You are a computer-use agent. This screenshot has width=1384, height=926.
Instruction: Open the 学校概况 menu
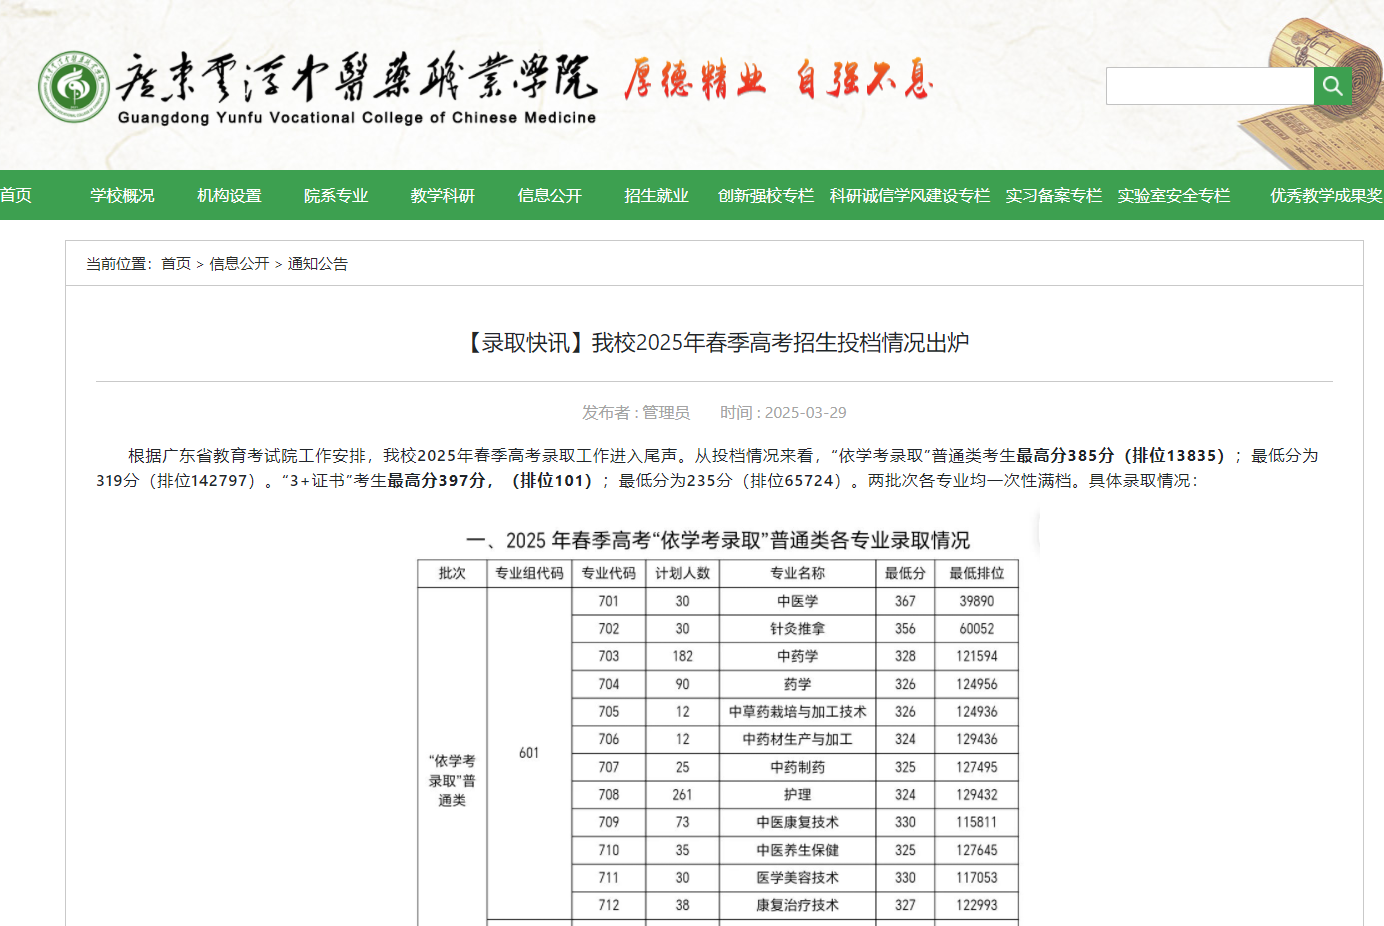122,196
